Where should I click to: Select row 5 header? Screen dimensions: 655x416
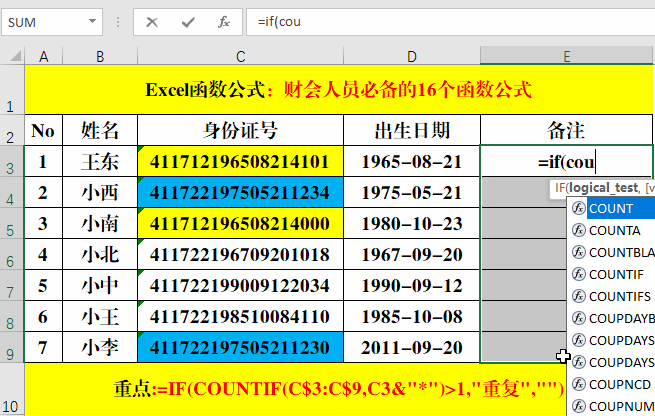pyautogui.click(x=12, y=223)
